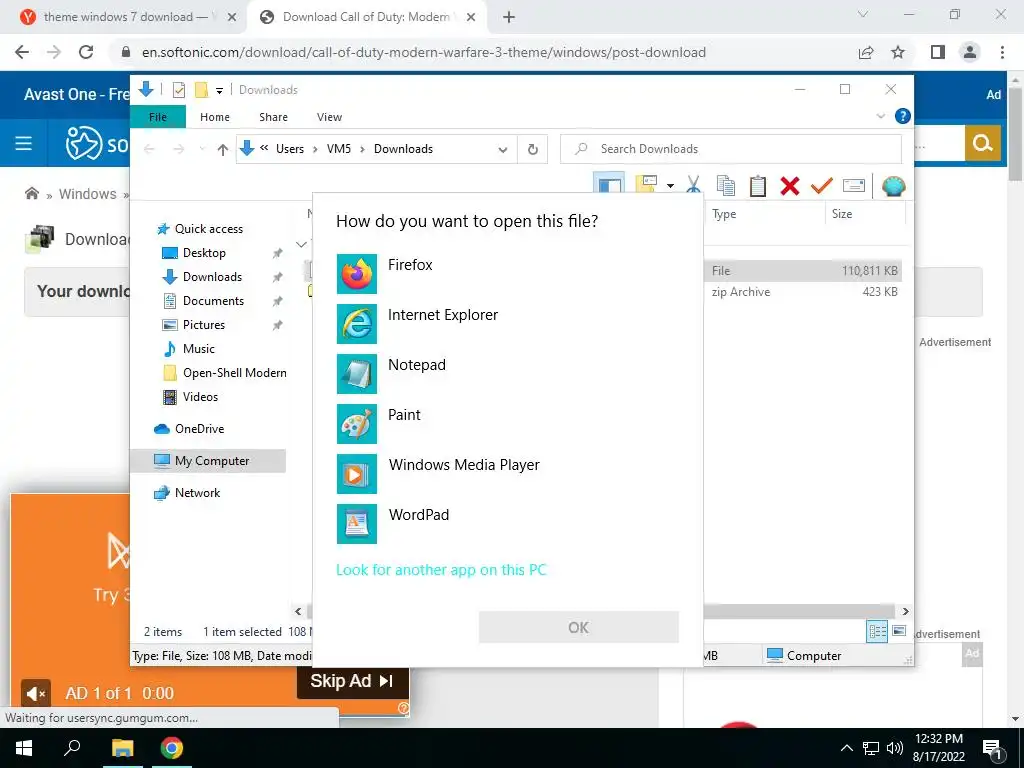Expand the Explorer ribbon chevron
The width and height of the screenshot is (1024, 768).
click(880, 116)
